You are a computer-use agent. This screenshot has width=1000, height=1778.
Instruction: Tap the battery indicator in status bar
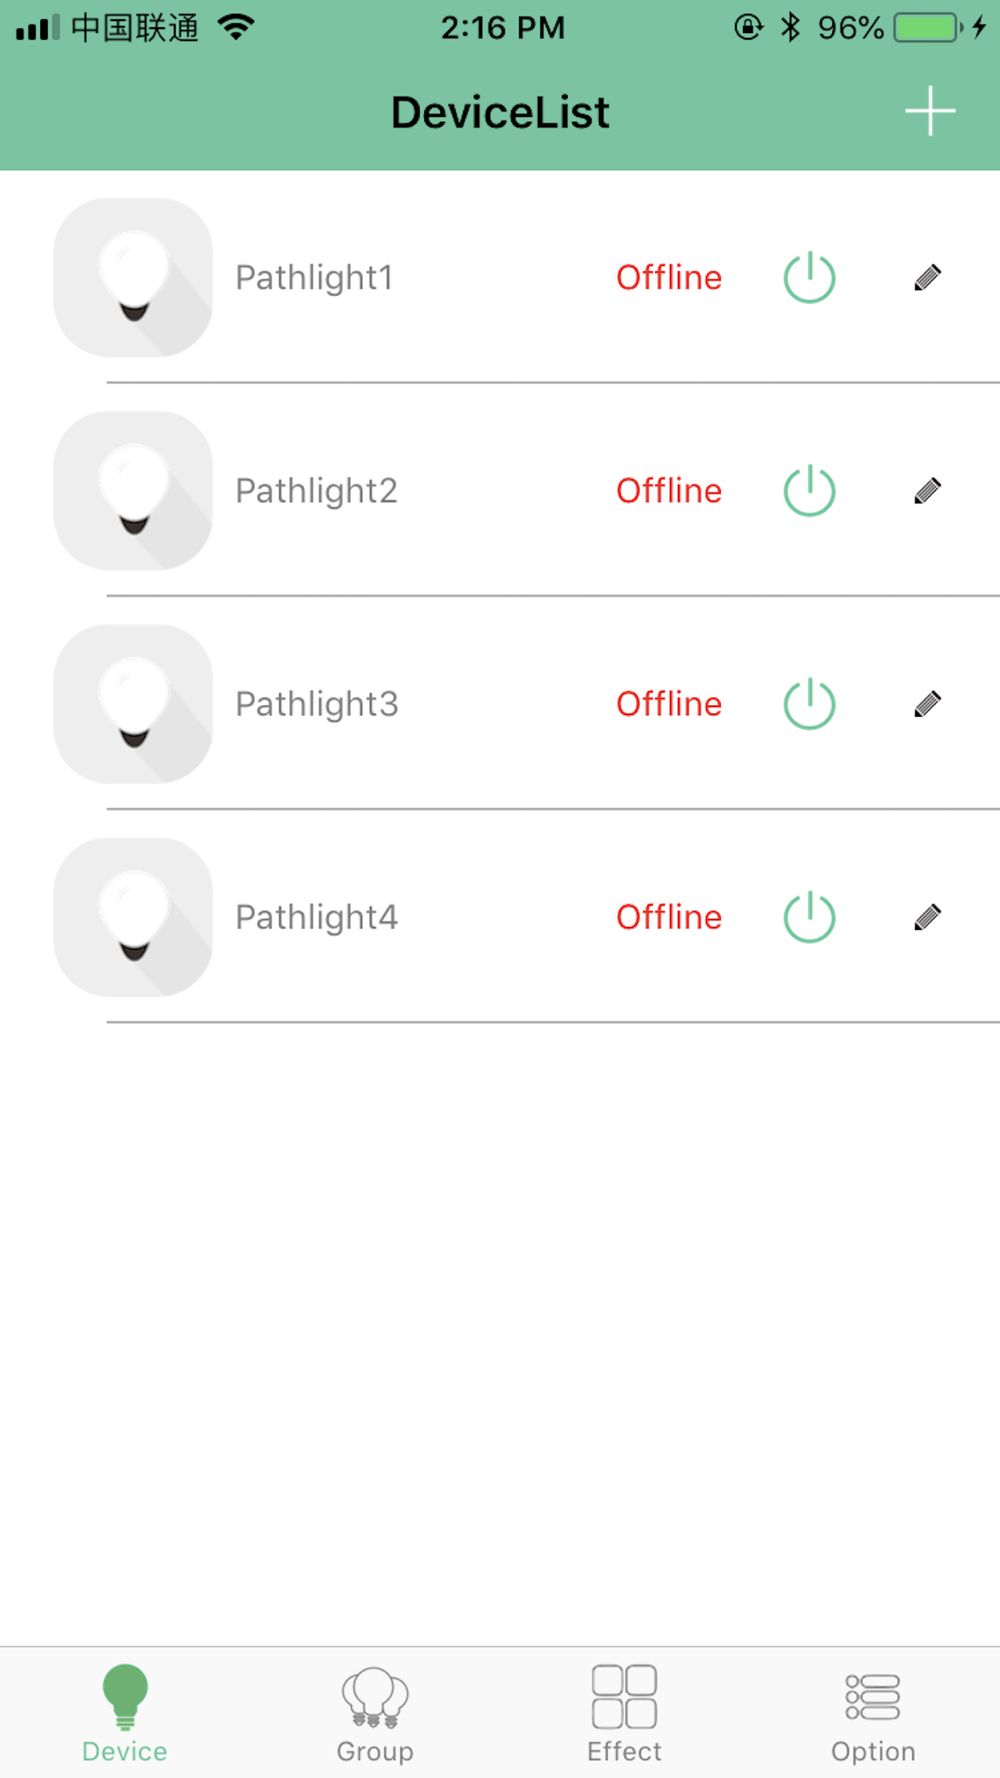(x=927, y=27)
